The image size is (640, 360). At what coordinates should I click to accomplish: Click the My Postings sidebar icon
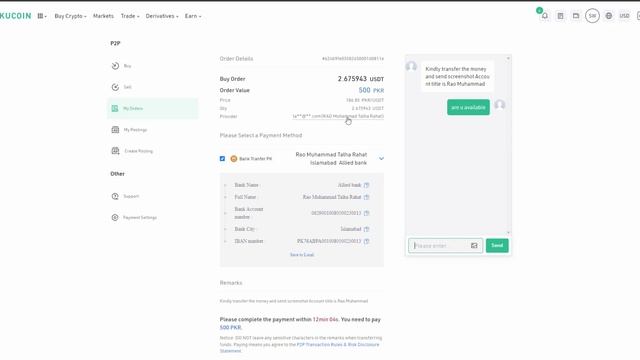click(x=115, y=130)
